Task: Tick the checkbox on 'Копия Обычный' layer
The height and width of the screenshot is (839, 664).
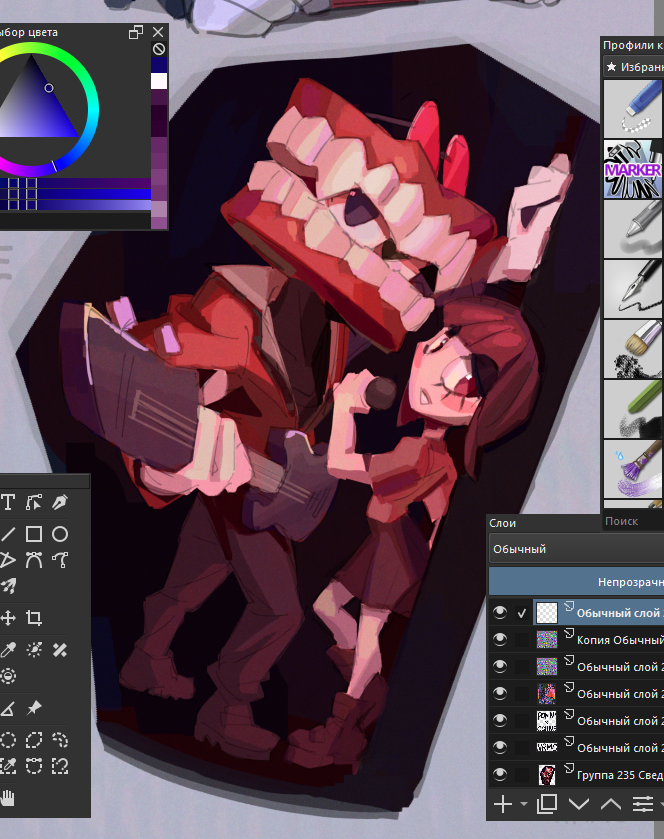Action: tap(522, 640)
